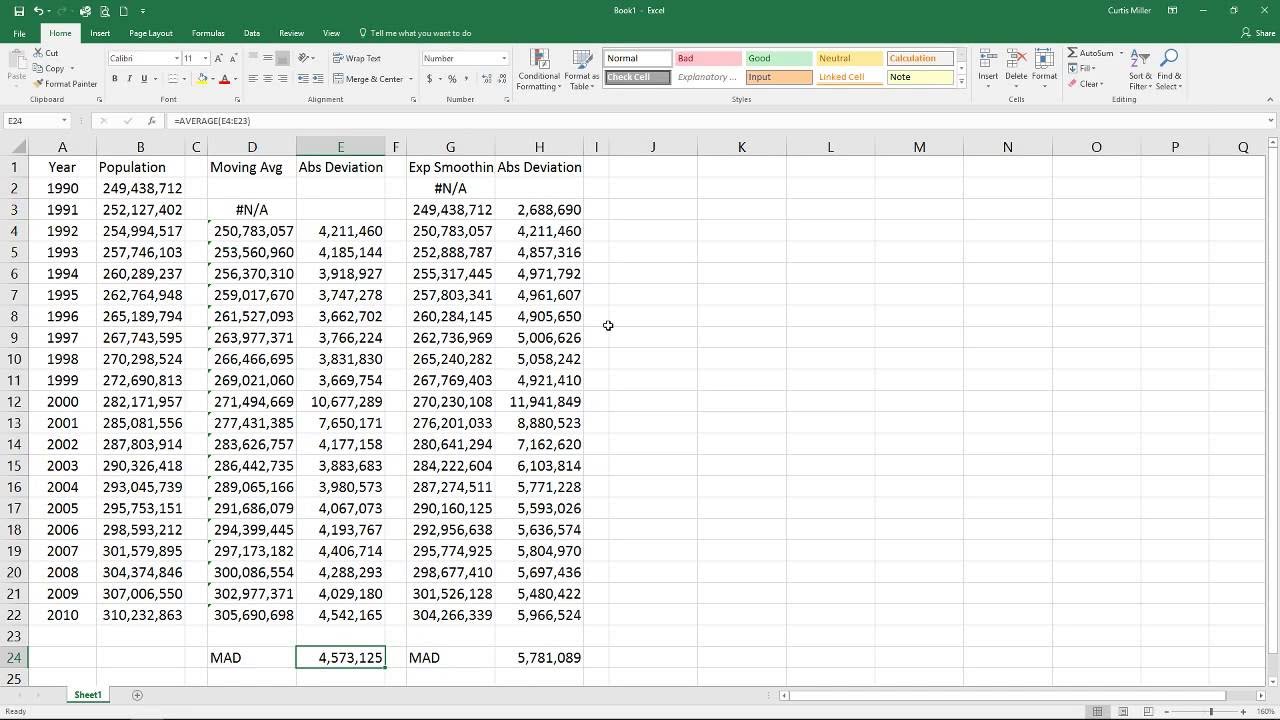1280x720 pixels.
Task: Apply yellow fill color to cells
Action: click(x=202, y=79)
